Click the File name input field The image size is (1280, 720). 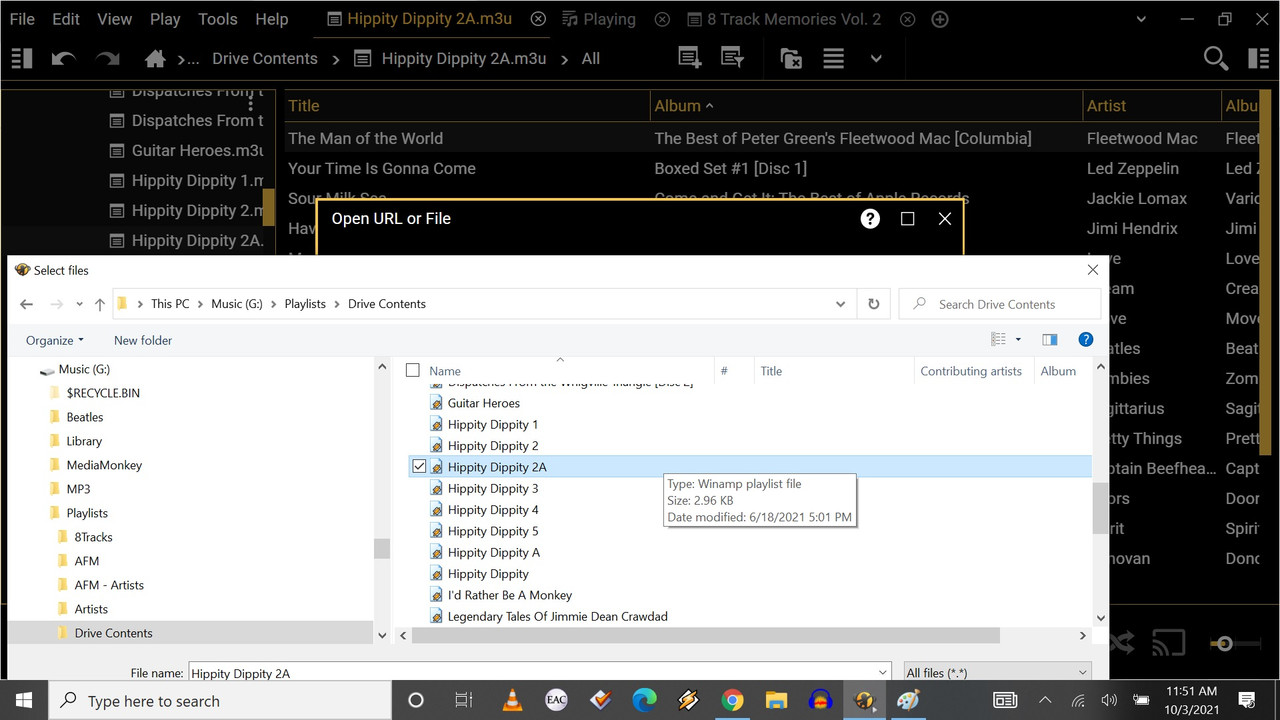538,673
